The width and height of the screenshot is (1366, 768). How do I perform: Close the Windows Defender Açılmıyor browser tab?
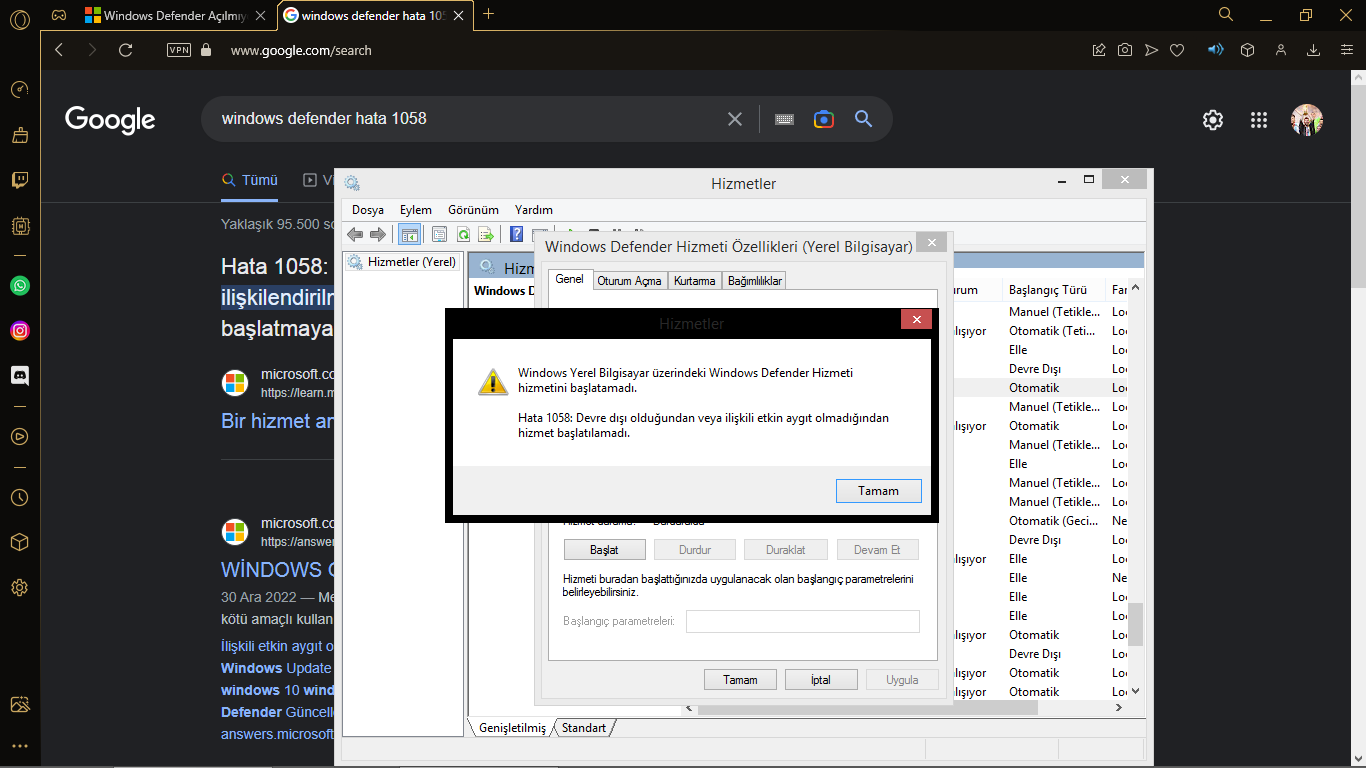pos(261,15)
